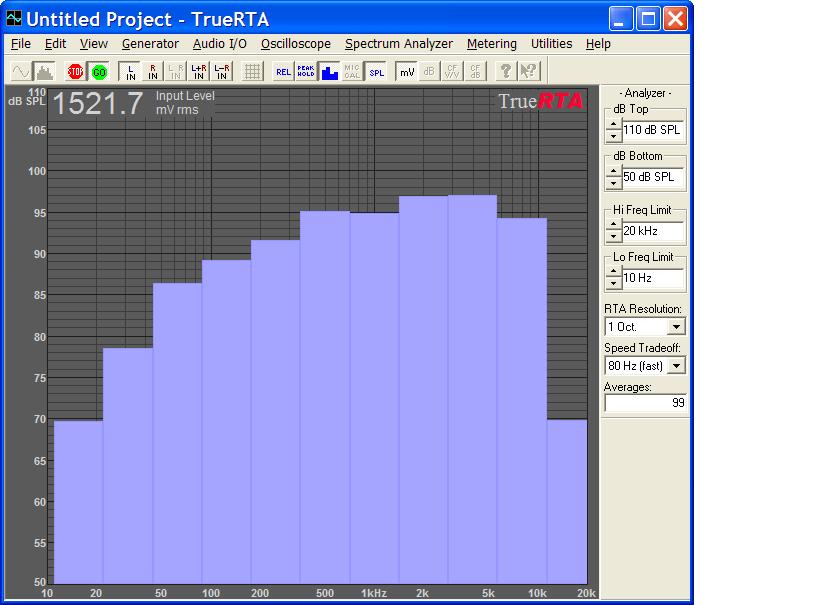This screenshot has height=605, width=840.
Task: Click the greyed L R IN input icon
Action: point(176,71)
